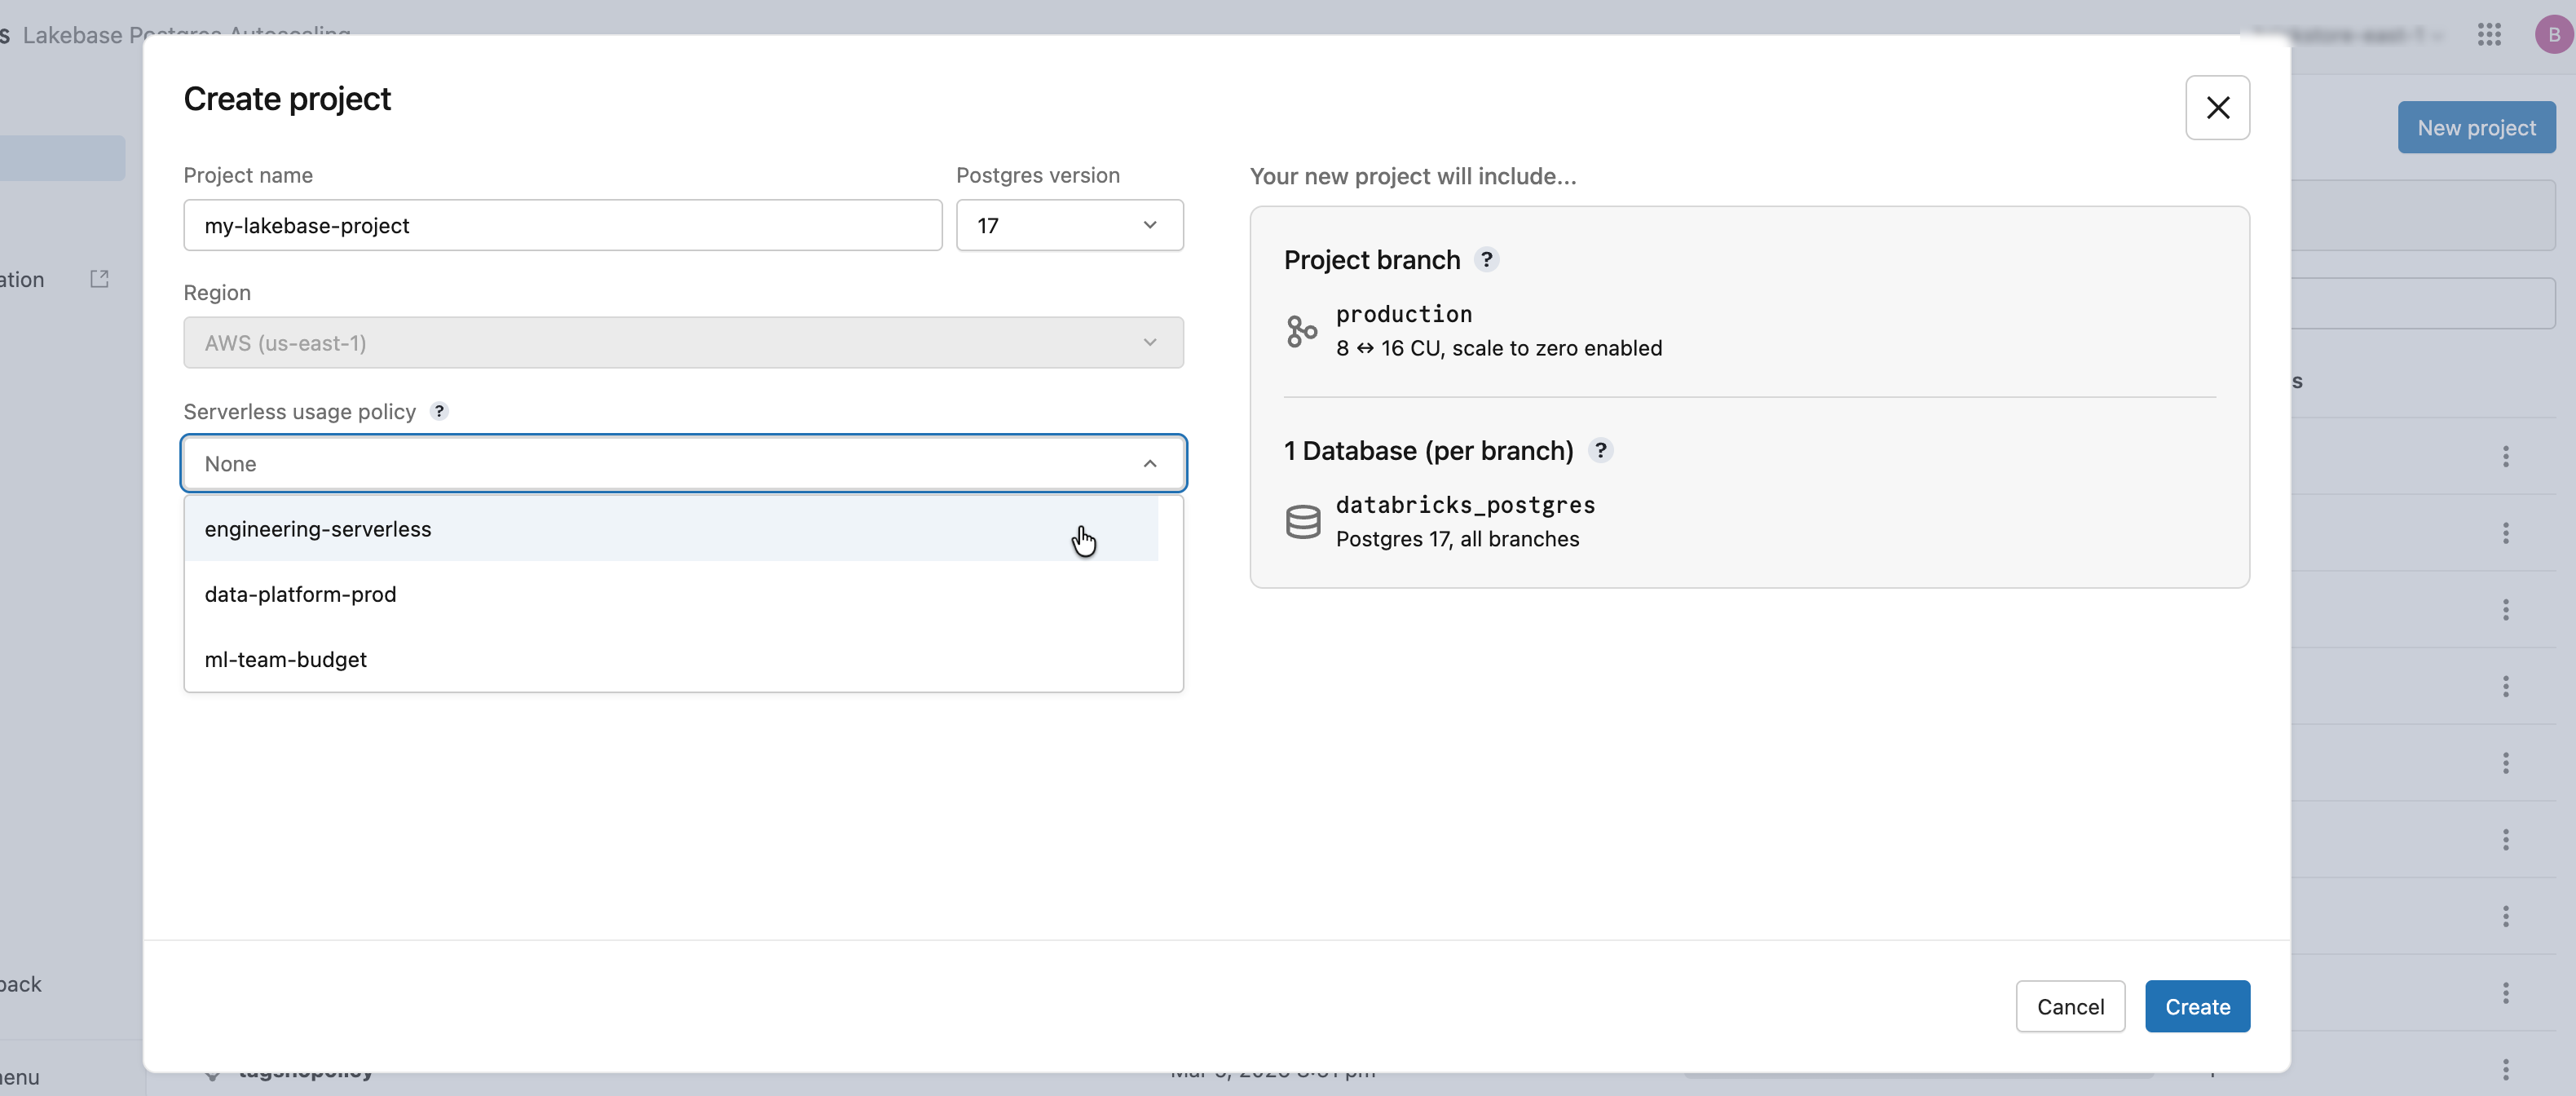This screenshot has height=1096, width=2576.
Task: Open the bottom kebab menu near tagsnopolicy
Action: [x=2506, y=1069]
